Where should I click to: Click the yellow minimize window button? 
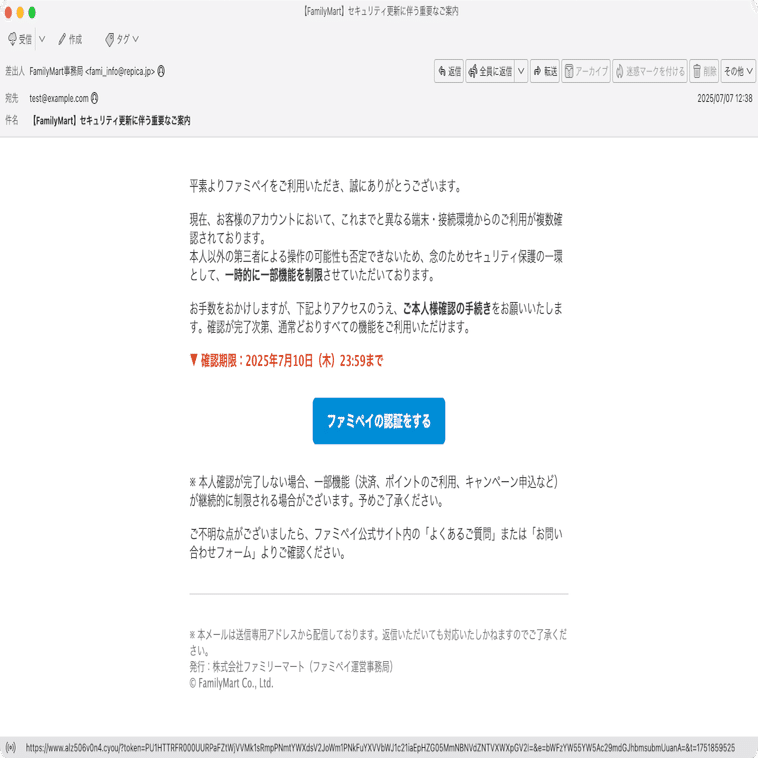20,13
